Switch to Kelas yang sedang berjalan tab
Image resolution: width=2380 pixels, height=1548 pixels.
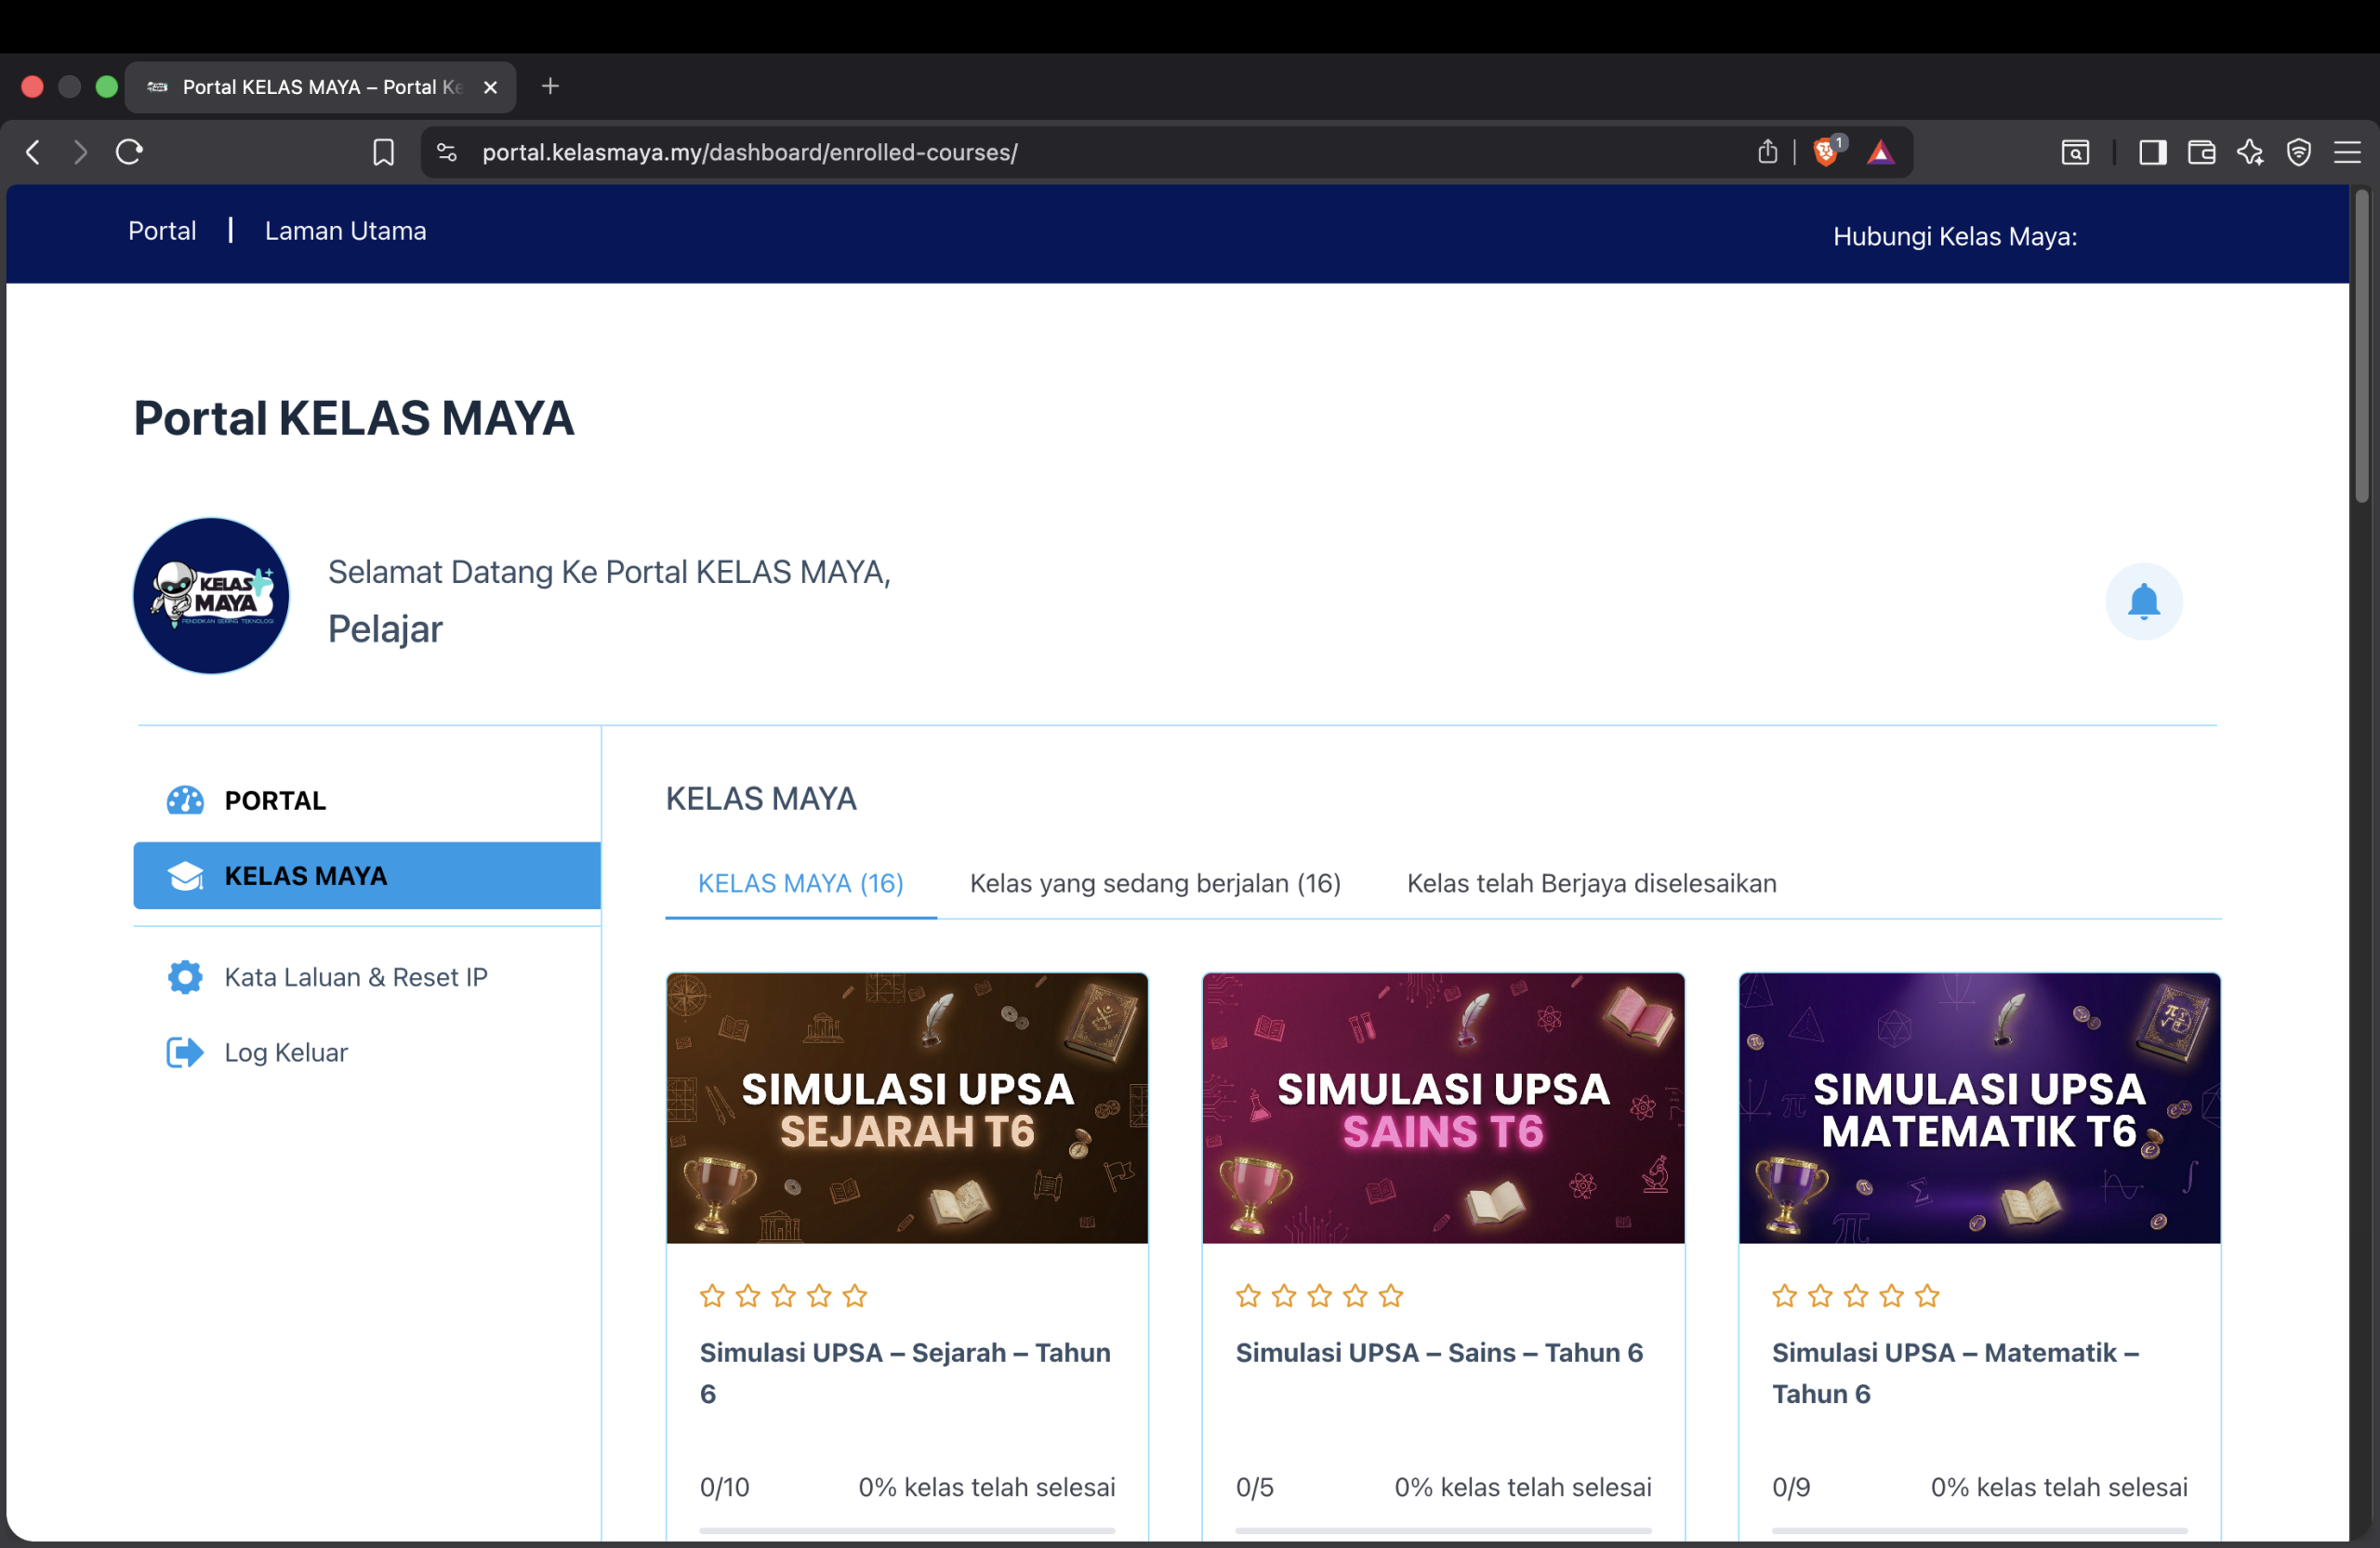tap(1155, 883)
